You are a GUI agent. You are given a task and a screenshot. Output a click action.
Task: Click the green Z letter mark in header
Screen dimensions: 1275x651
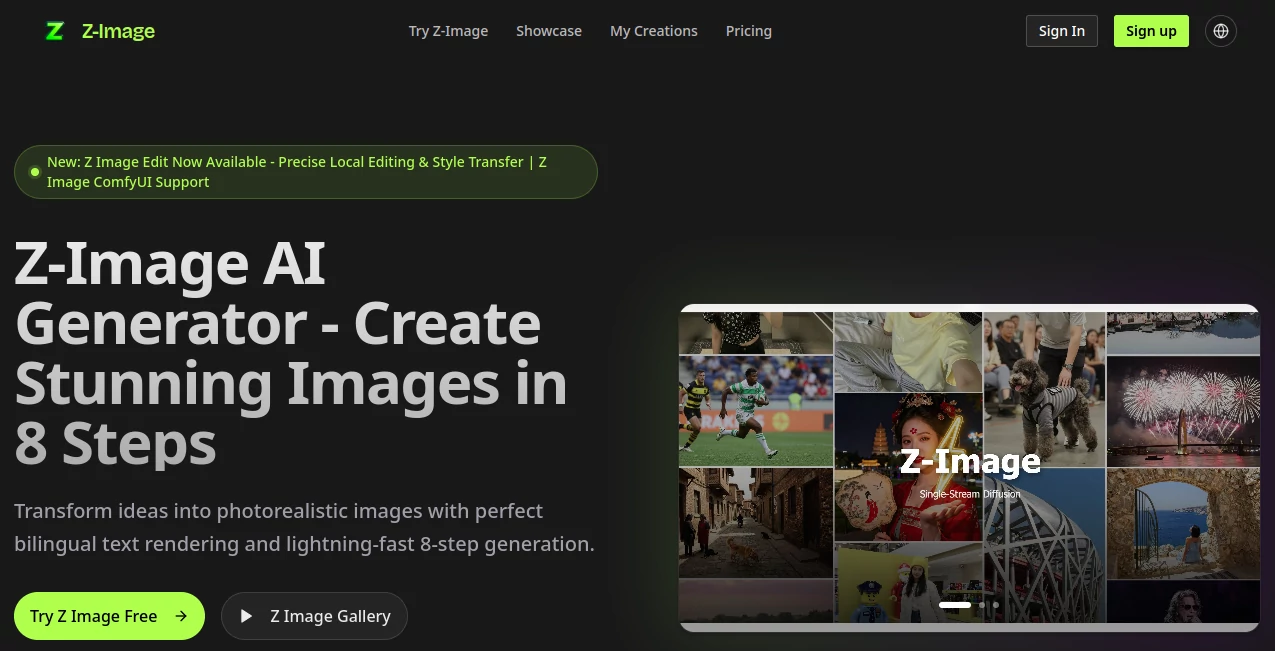click(x=55, y=31)
